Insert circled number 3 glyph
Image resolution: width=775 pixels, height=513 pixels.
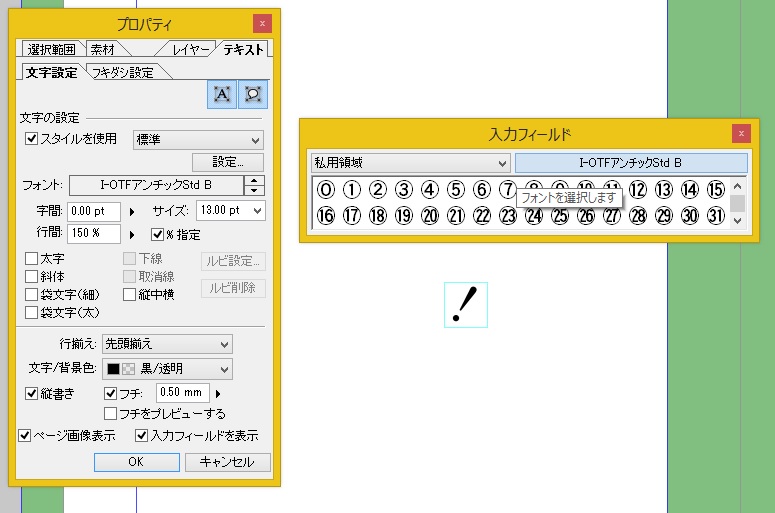(x=404, y=190)
